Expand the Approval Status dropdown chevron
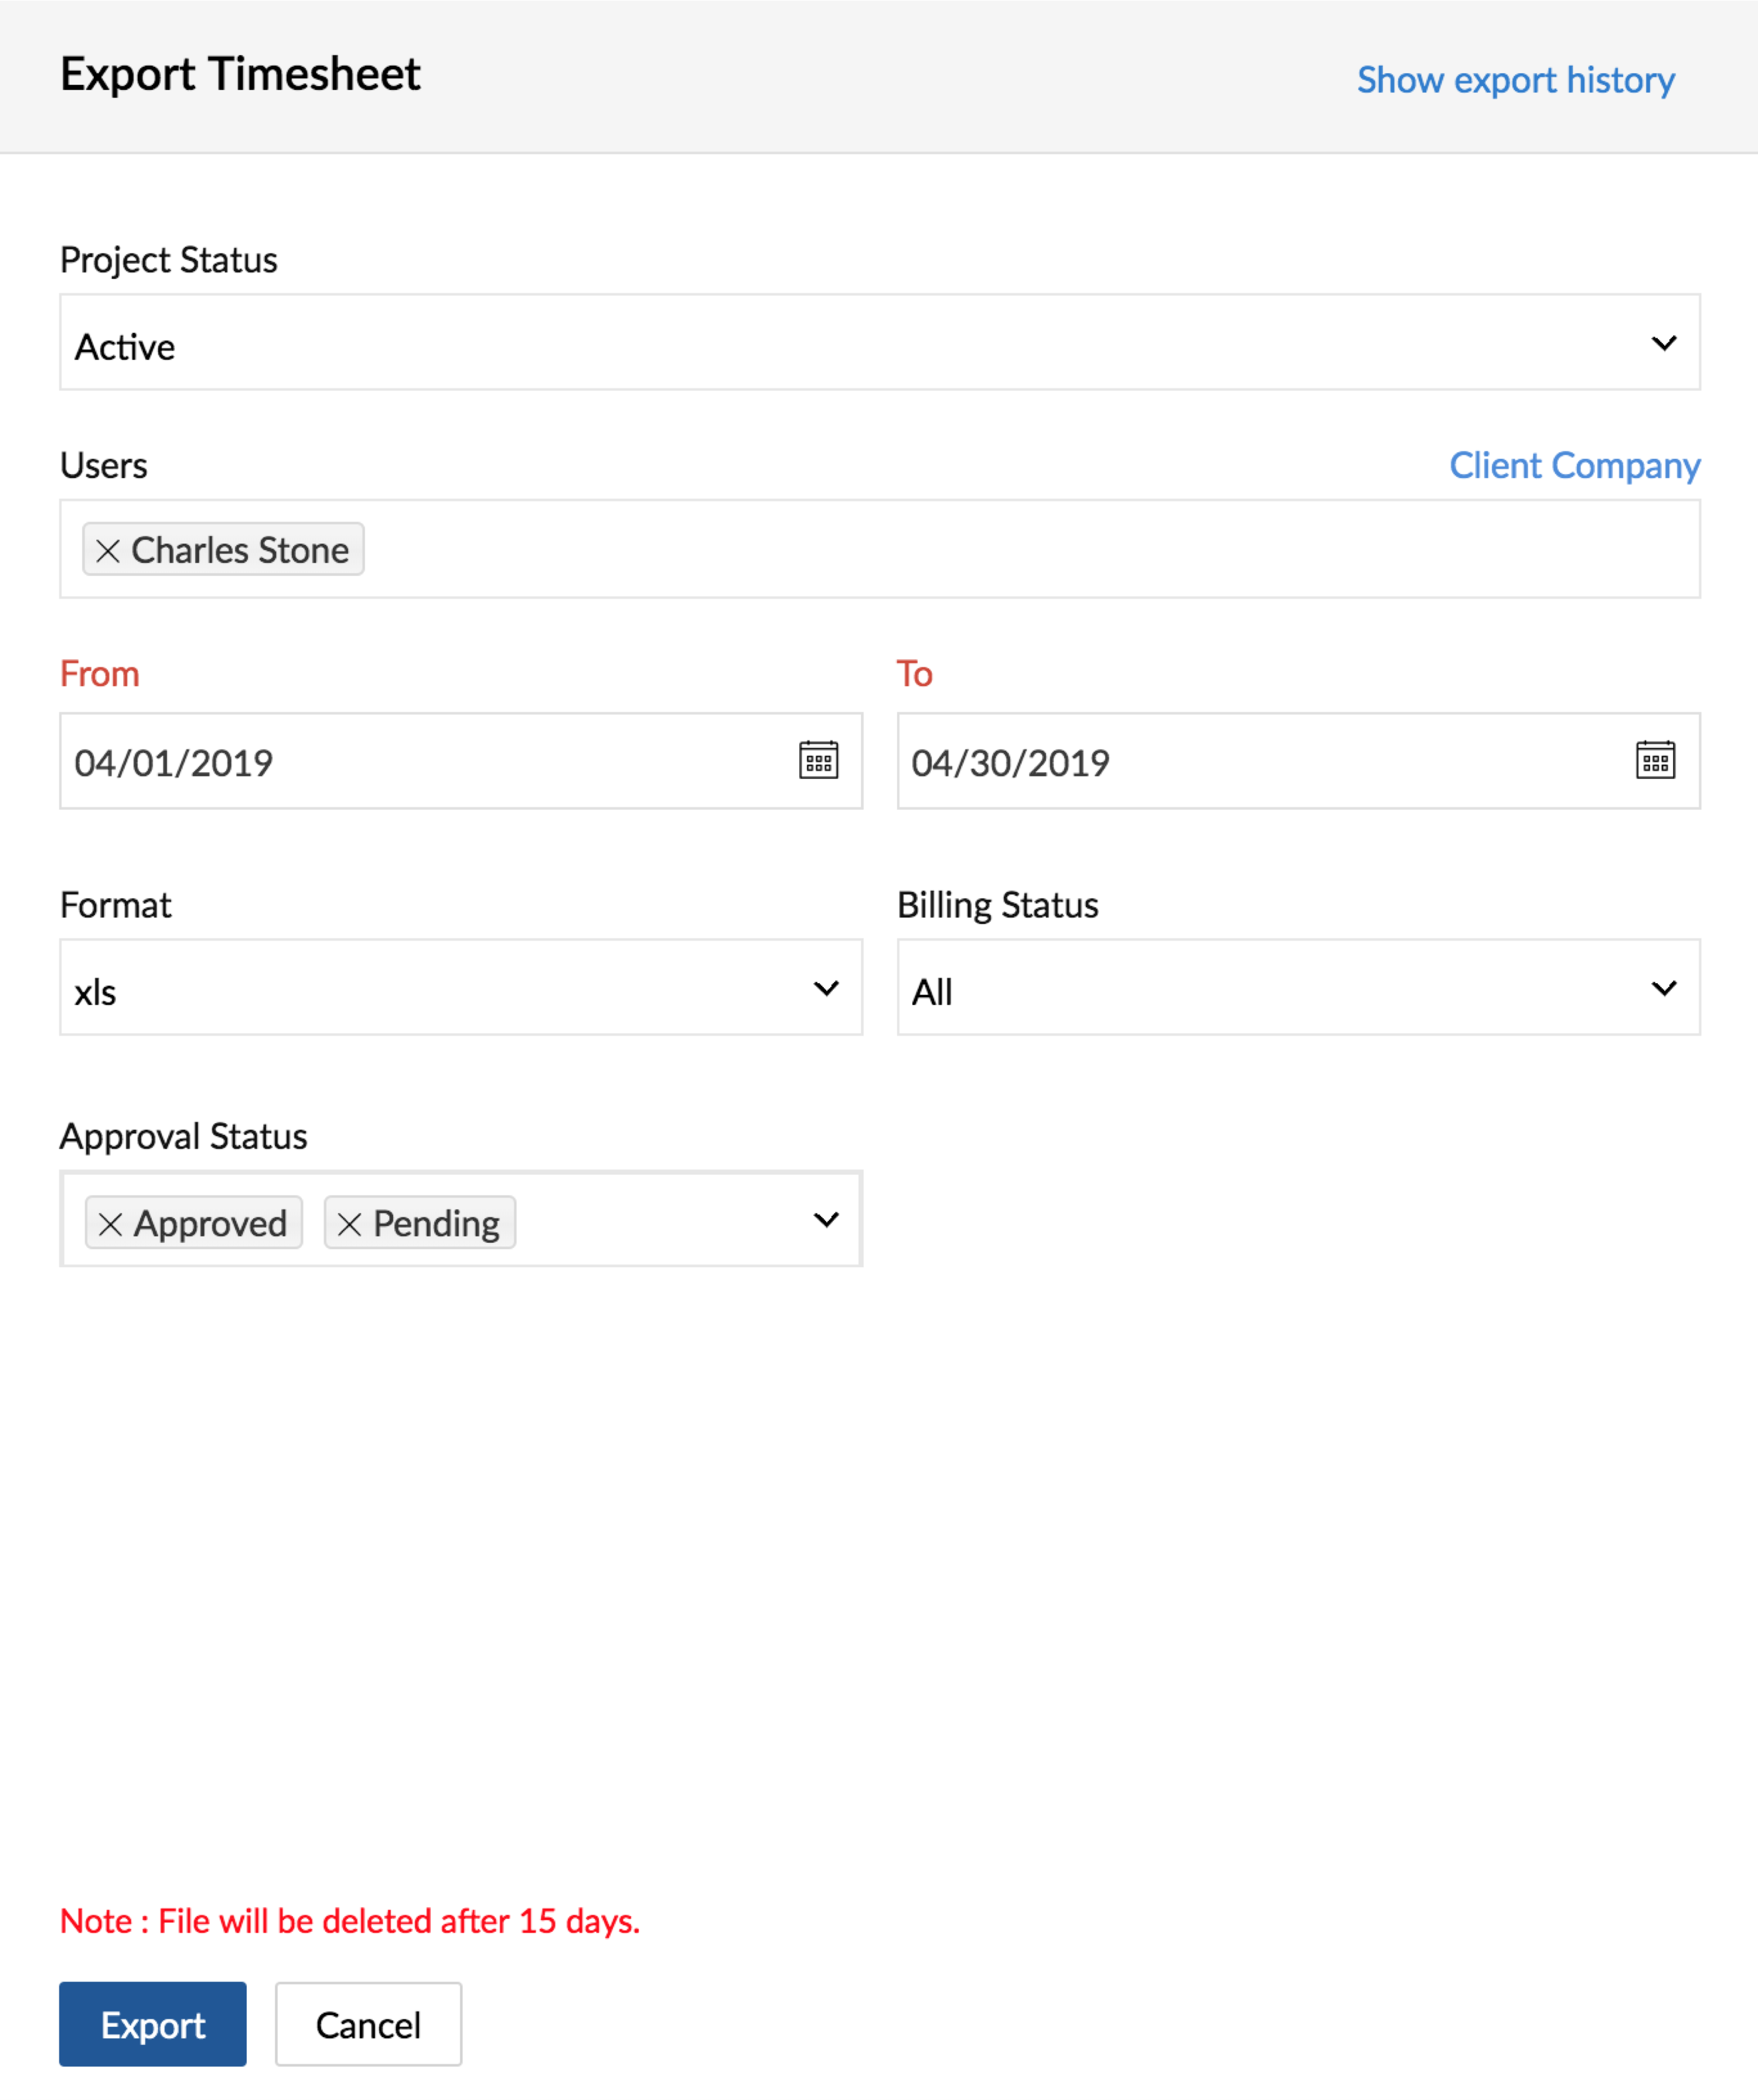 [x=826, y=1220]
